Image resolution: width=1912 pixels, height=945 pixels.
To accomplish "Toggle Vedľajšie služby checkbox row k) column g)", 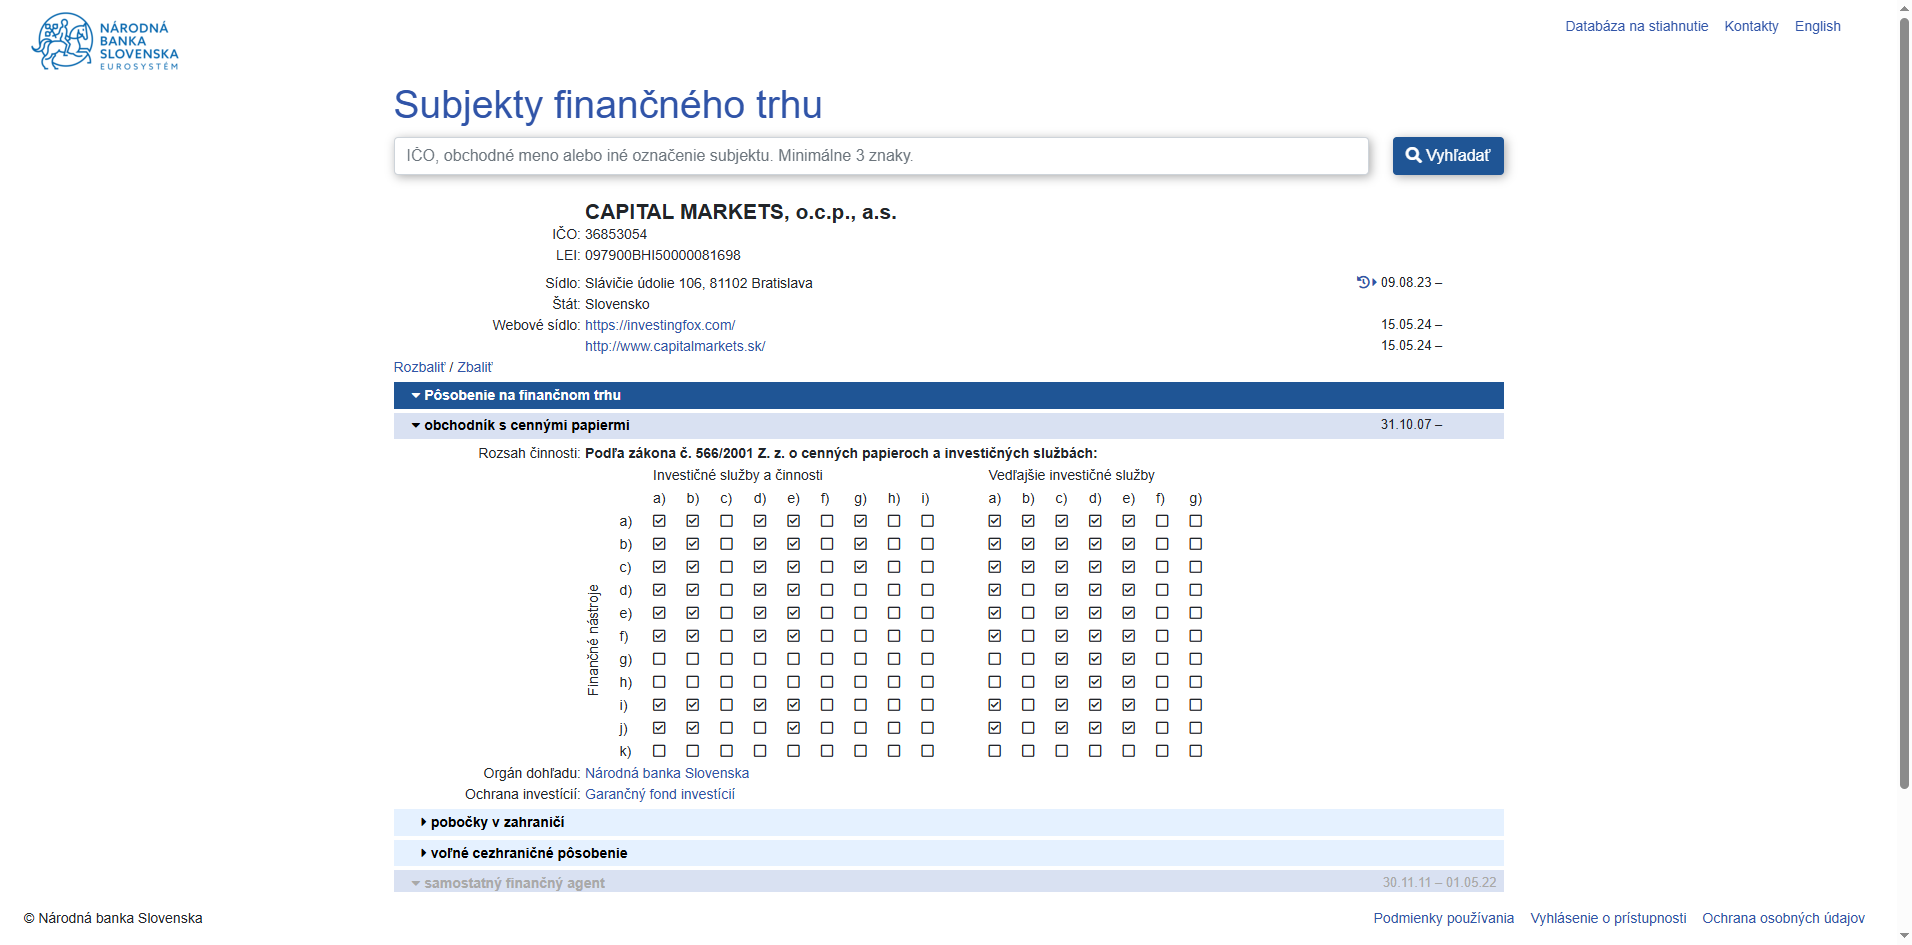I will click(1195, 751).
